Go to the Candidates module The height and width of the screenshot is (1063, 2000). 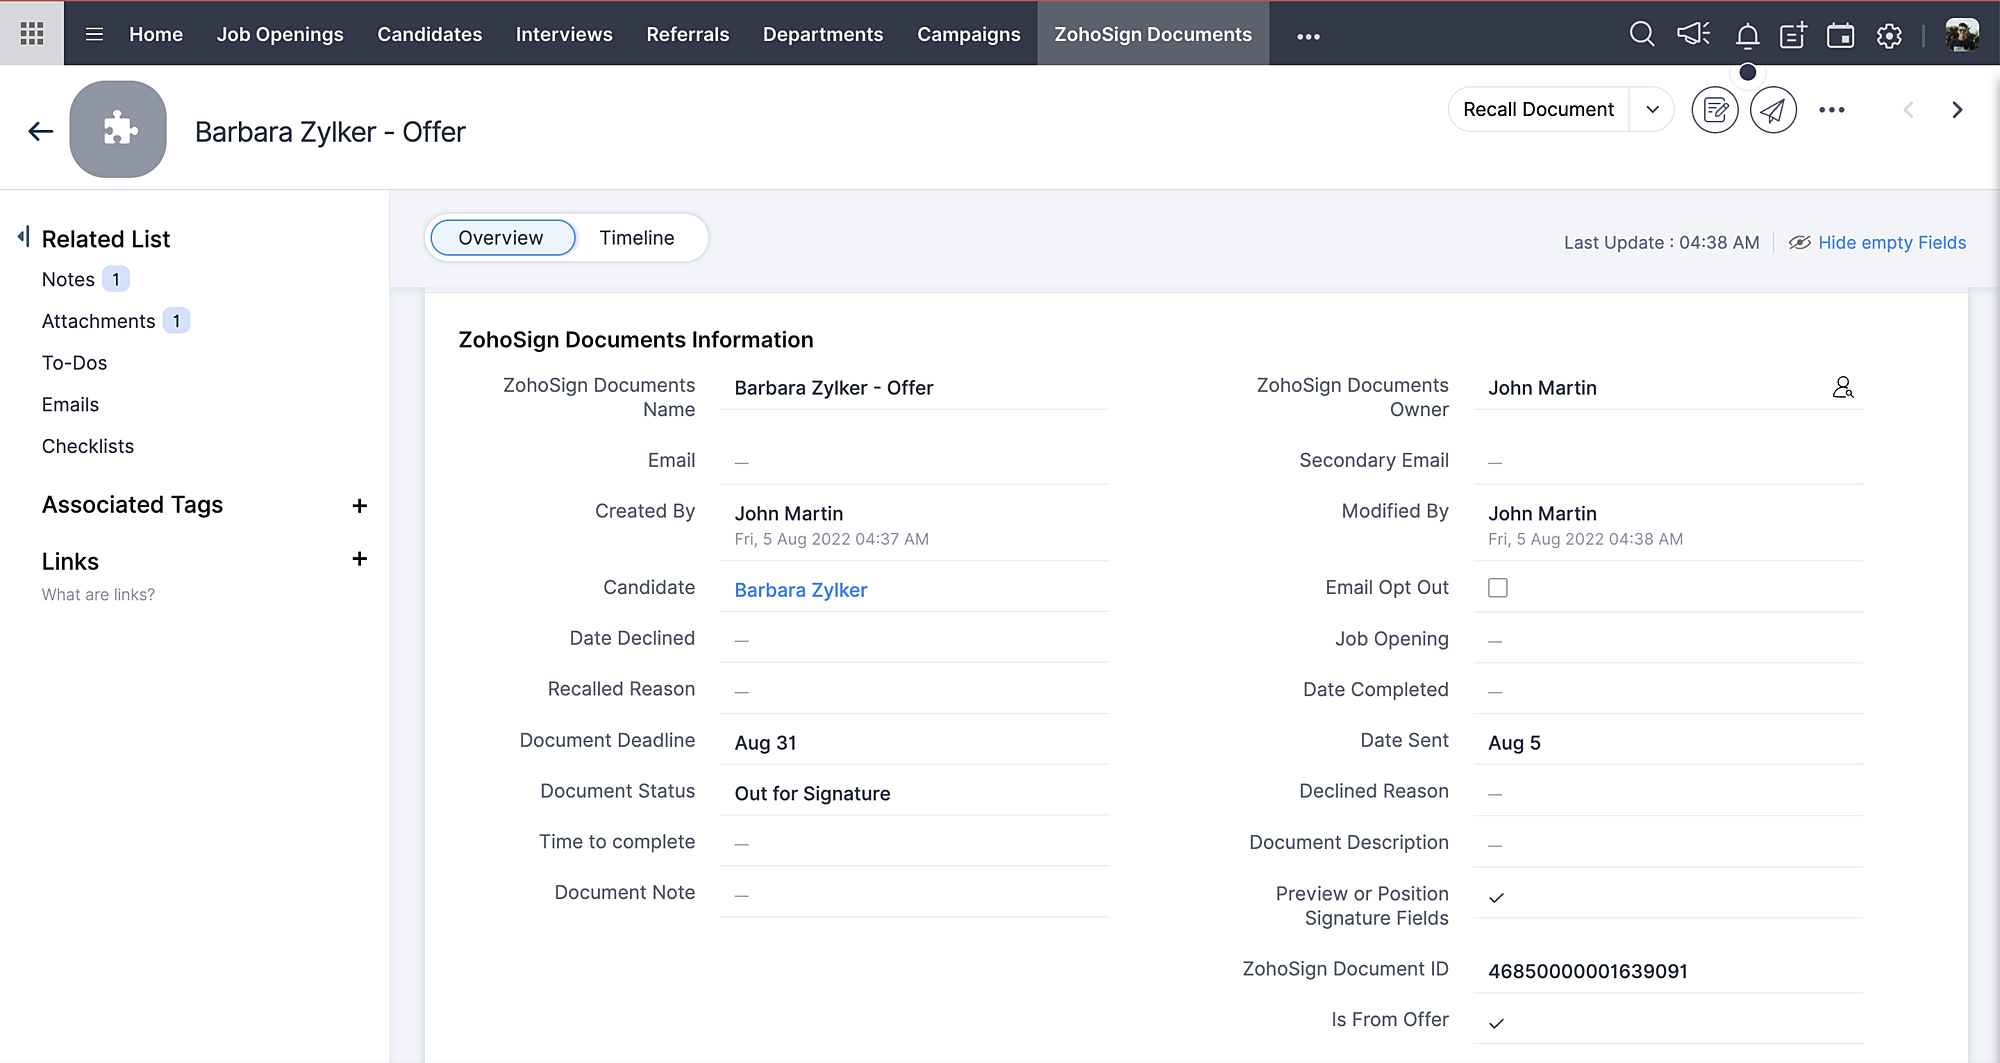429,34
